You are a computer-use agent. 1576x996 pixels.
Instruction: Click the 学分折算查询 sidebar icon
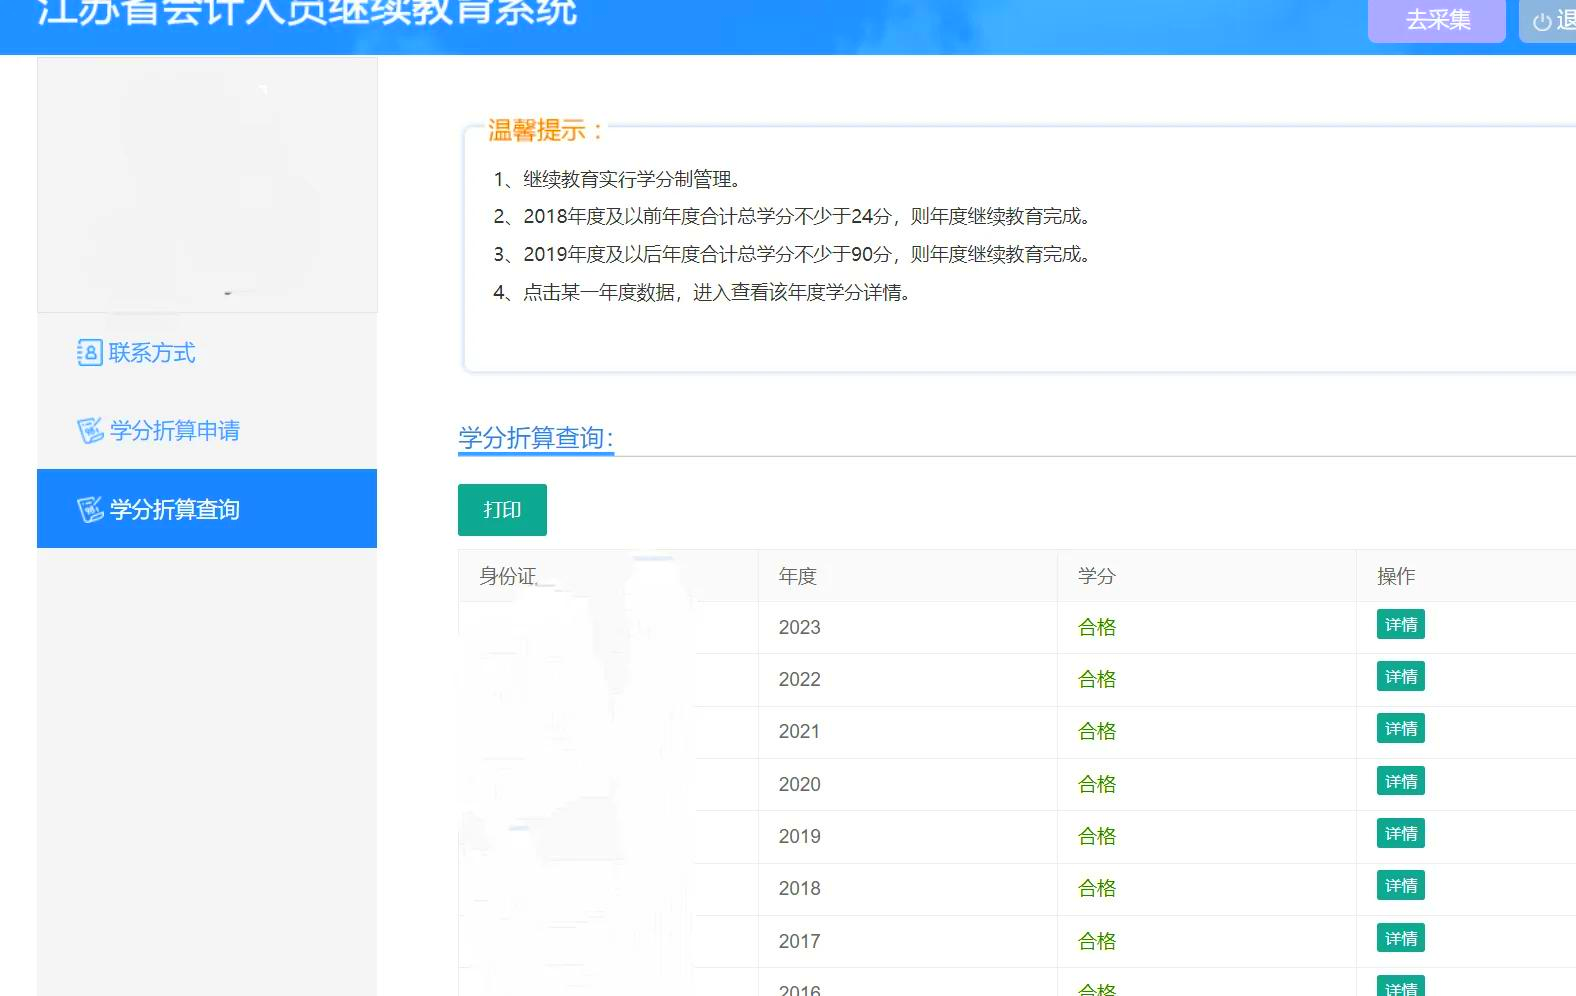90,510
